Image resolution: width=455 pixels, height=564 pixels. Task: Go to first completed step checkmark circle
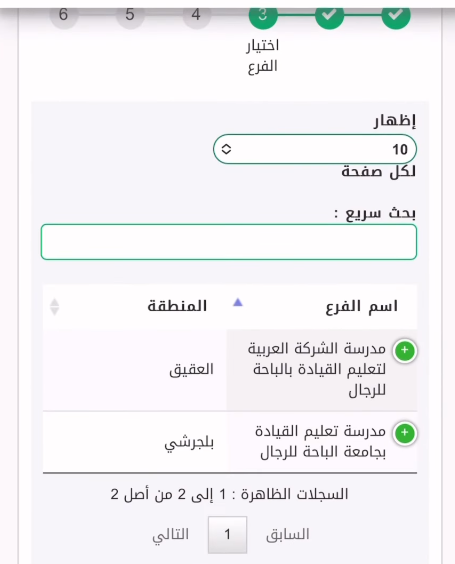tap(396, 15)
